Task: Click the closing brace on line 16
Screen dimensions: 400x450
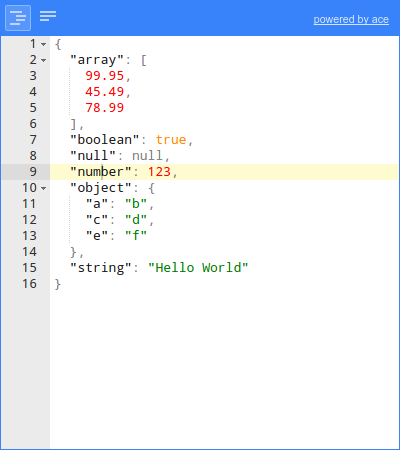Action: (x=58, y=284)
